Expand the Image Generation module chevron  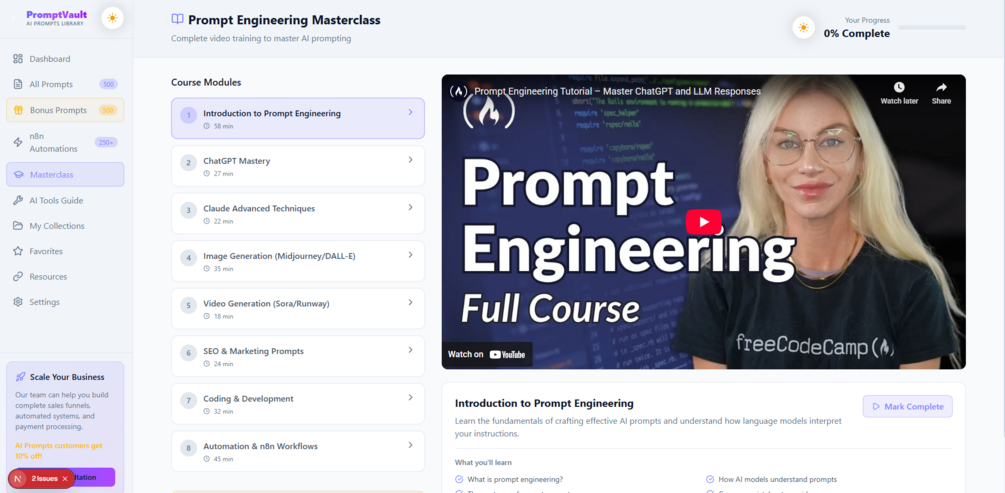pyautogui.click(x=410, y=255)
